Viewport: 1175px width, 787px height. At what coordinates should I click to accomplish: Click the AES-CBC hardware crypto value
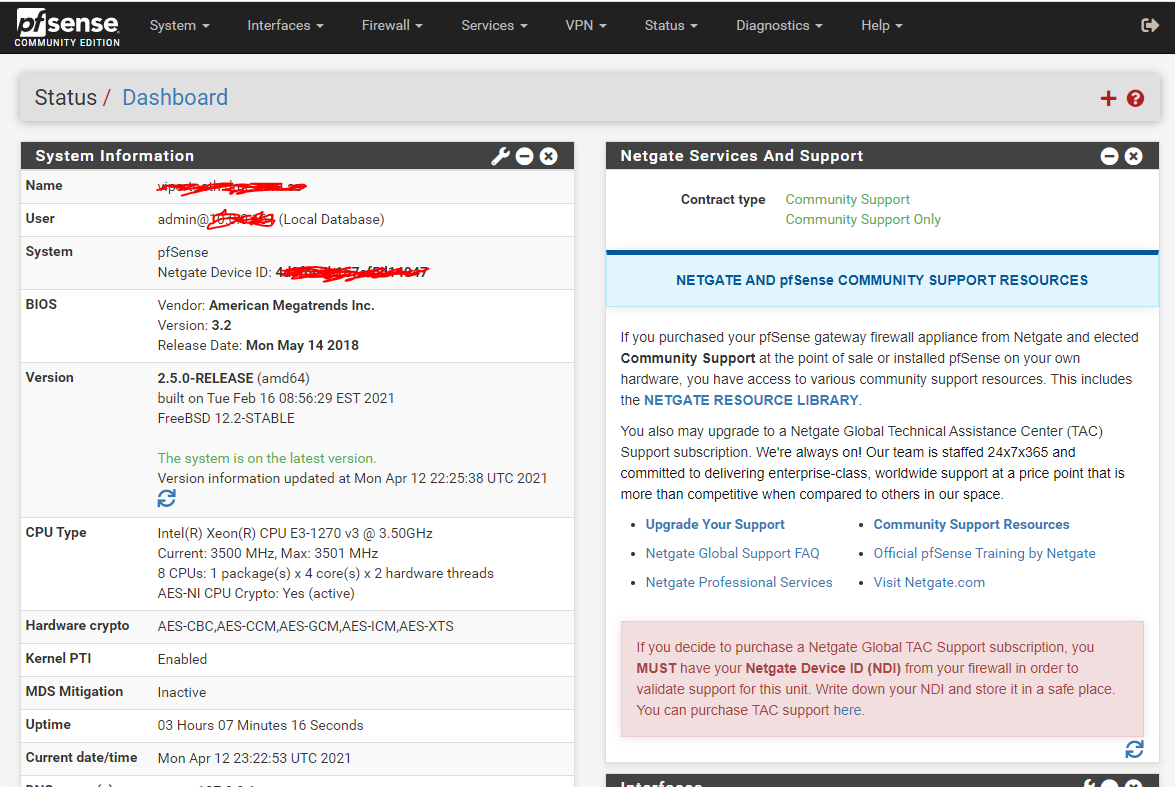tap(305, 626)
